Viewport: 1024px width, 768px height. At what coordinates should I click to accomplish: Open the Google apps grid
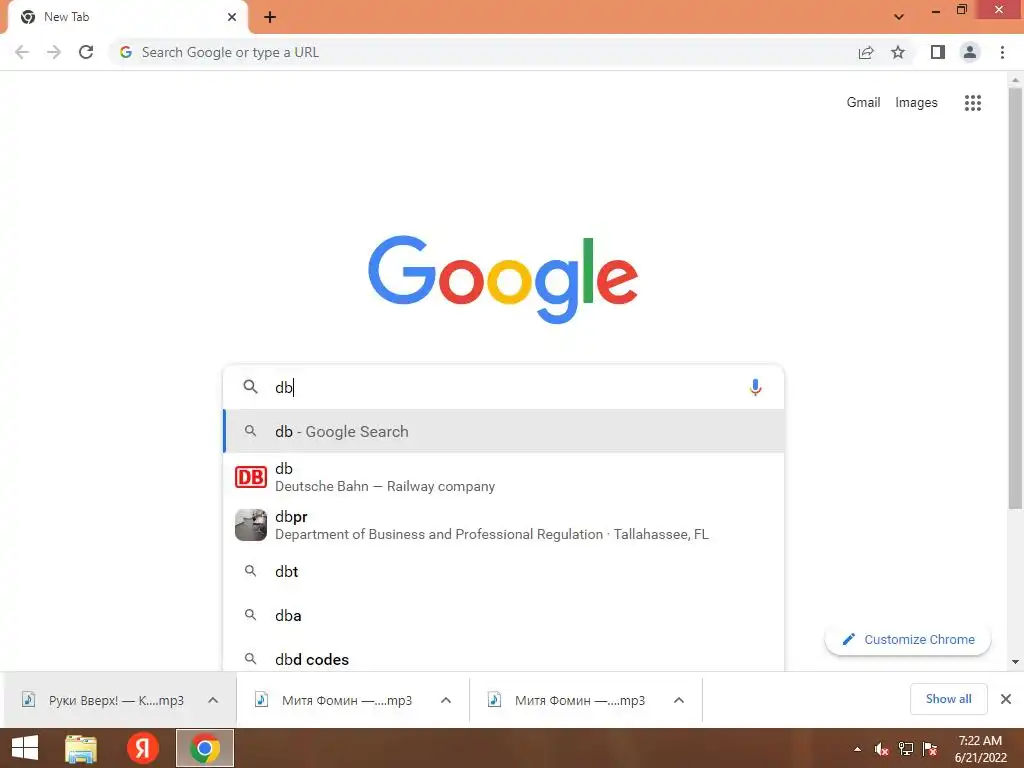972,103
